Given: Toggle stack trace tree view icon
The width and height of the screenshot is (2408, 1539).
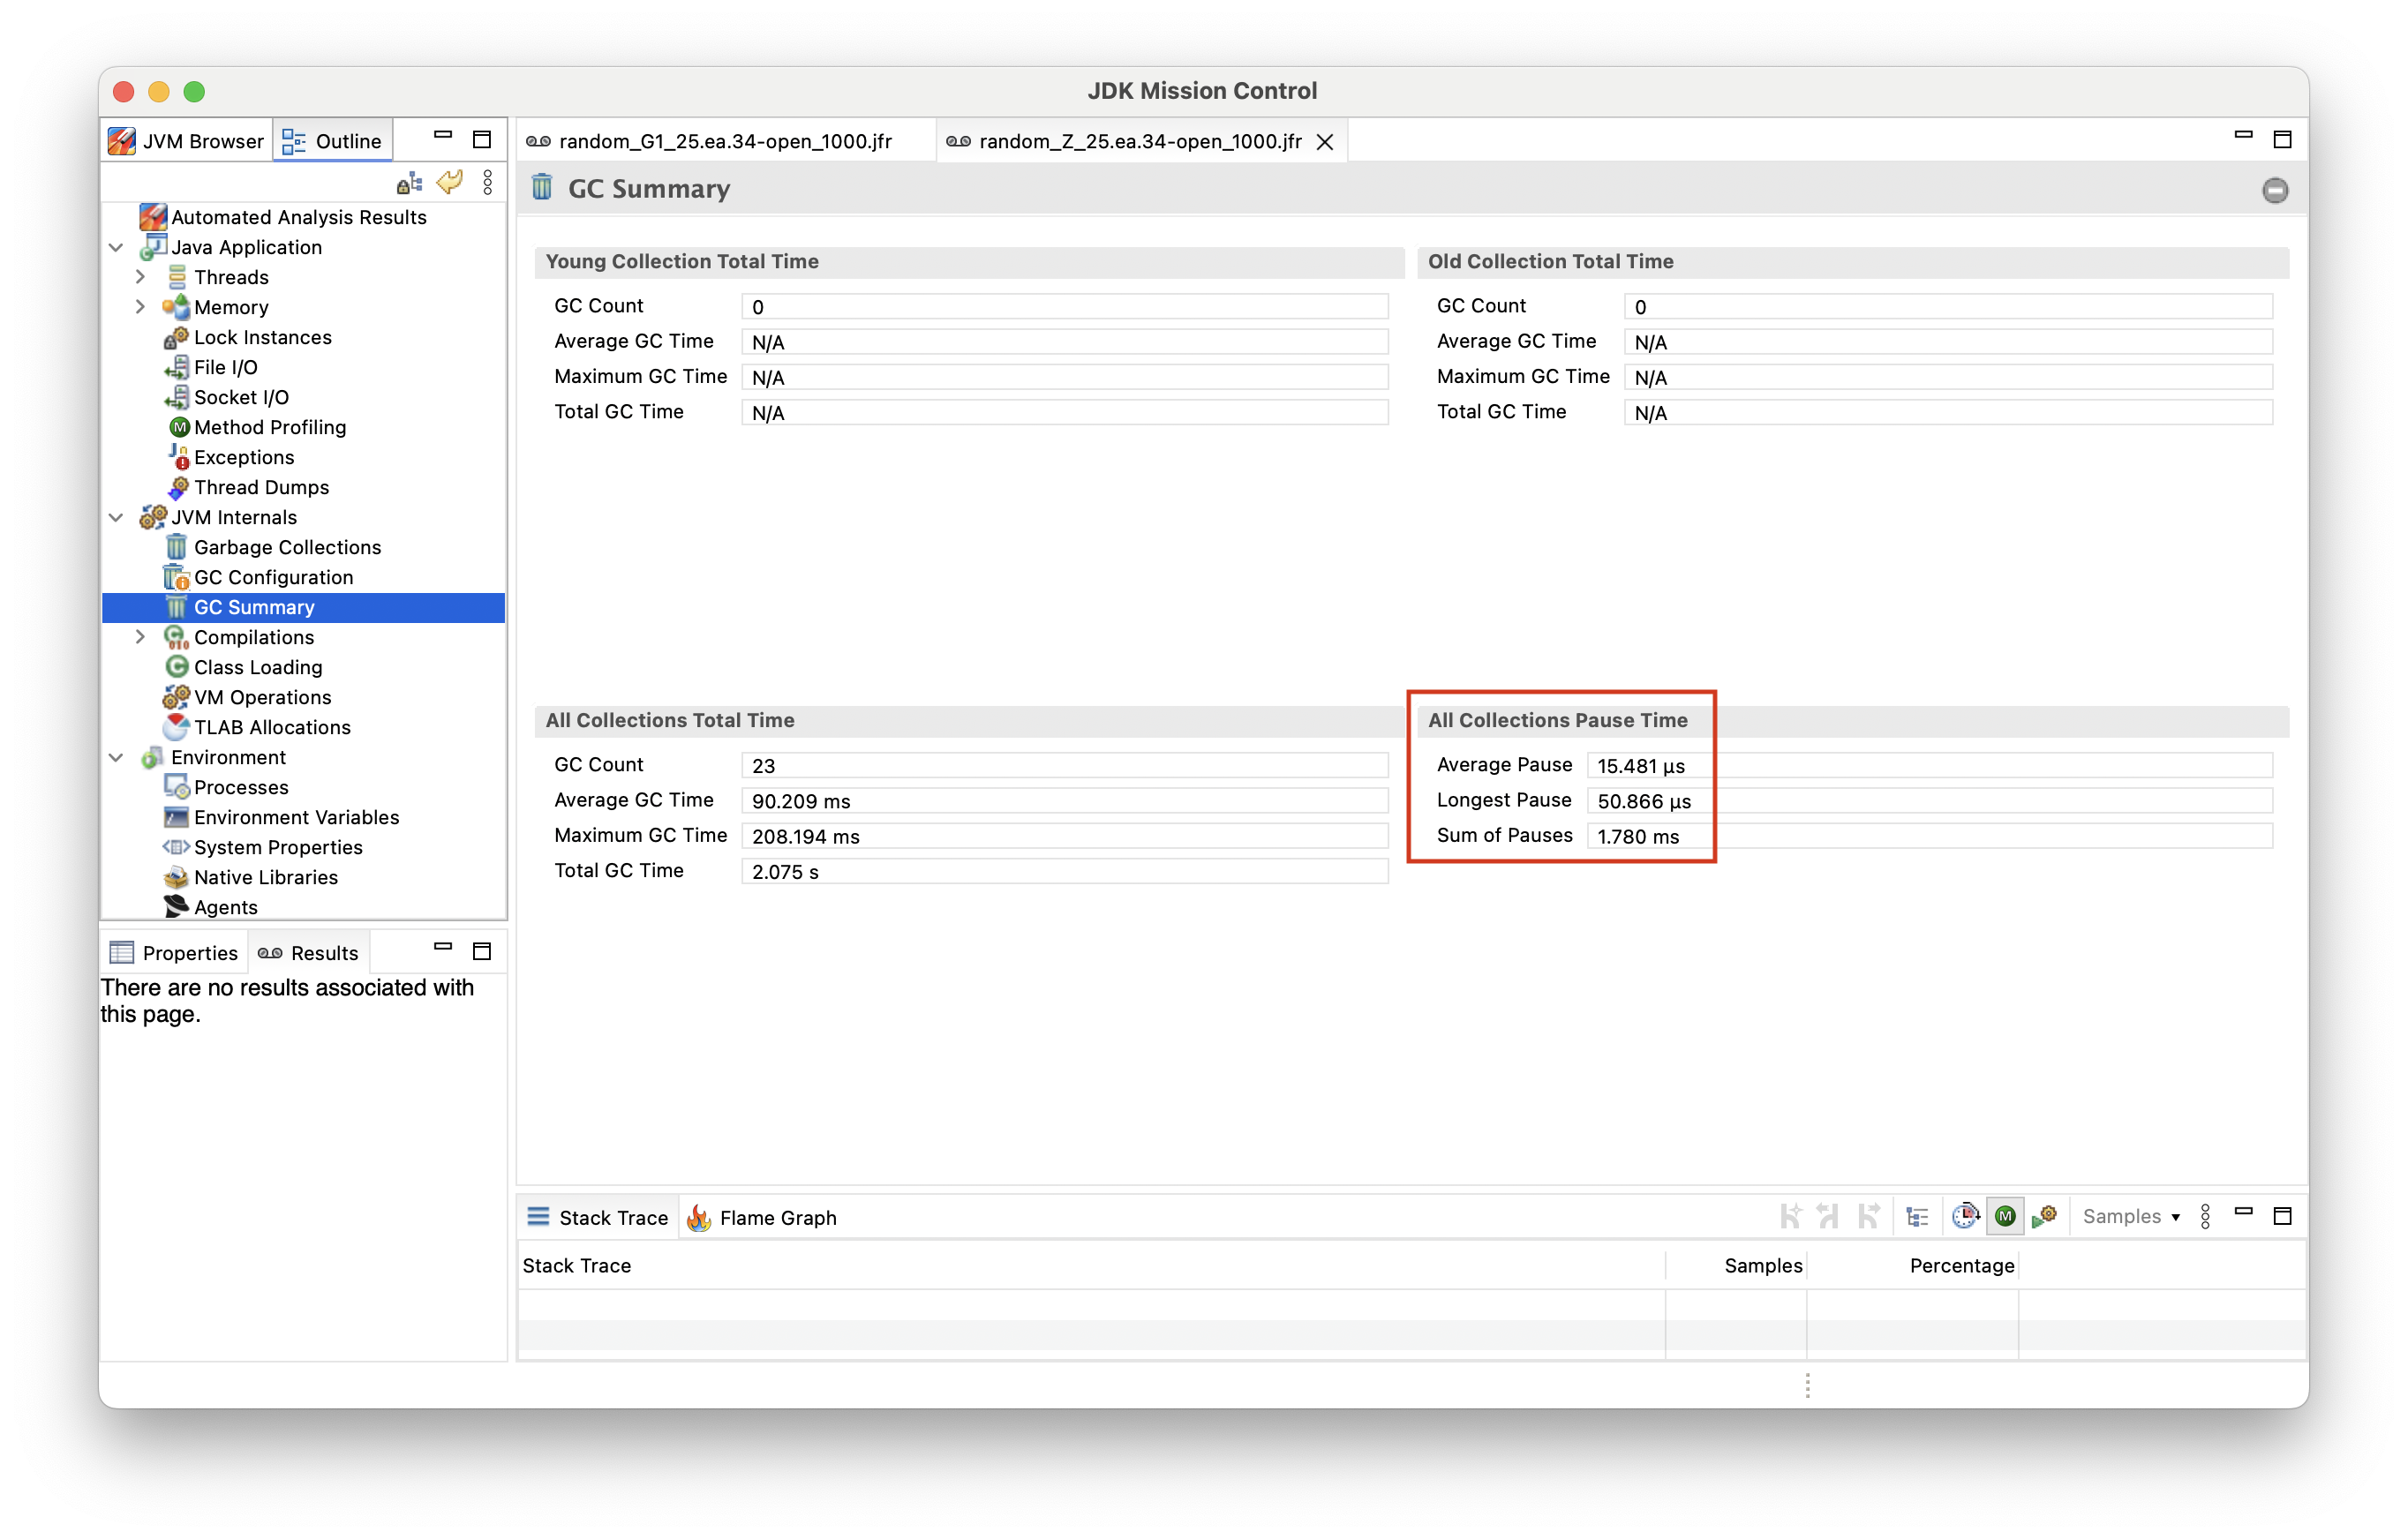Looking at the screenshot, I should coord(1917,1216).
